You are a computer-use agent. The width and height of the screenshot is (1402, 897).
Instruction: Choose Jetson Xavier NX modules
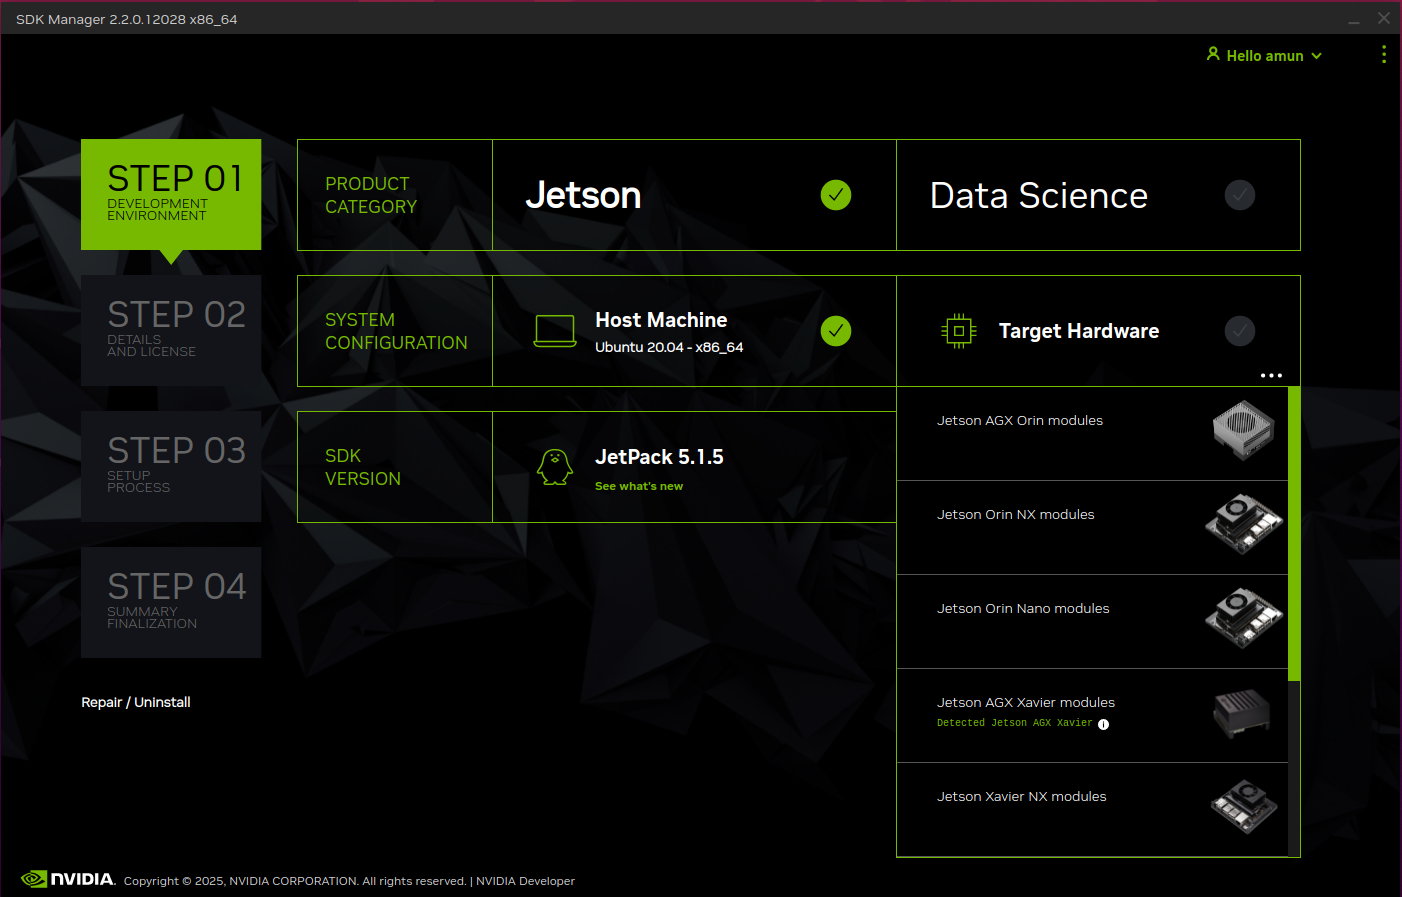[x=1092, y=809]
